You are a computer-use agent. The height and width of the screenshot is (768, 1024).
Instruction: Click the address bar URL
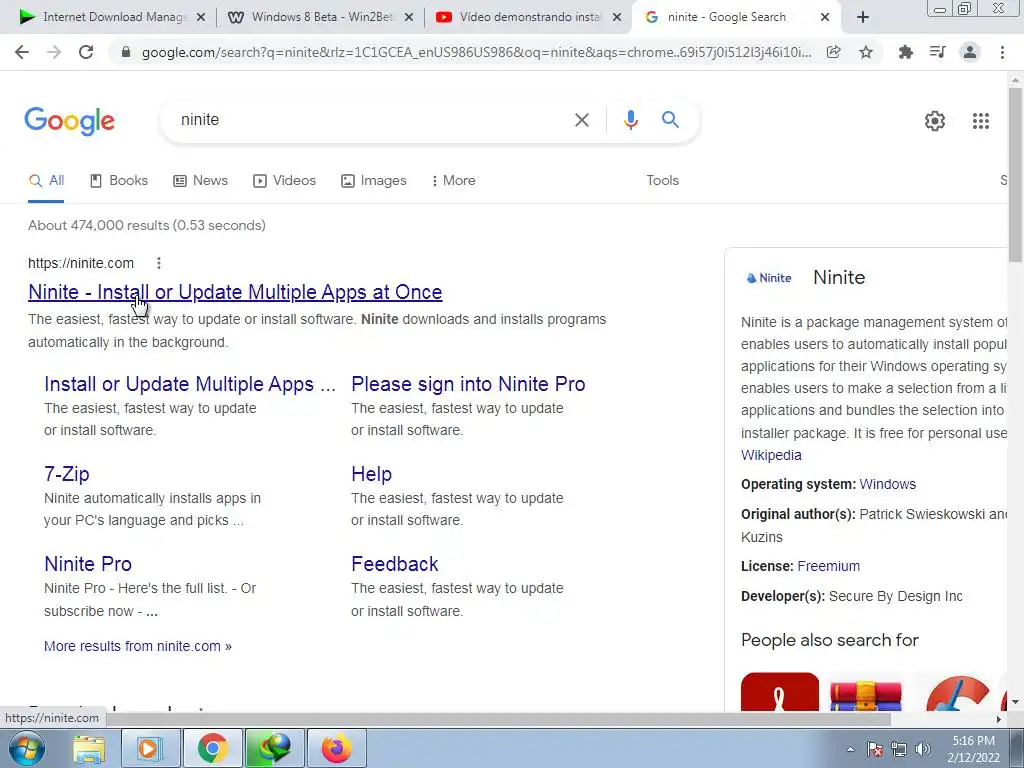477,52
